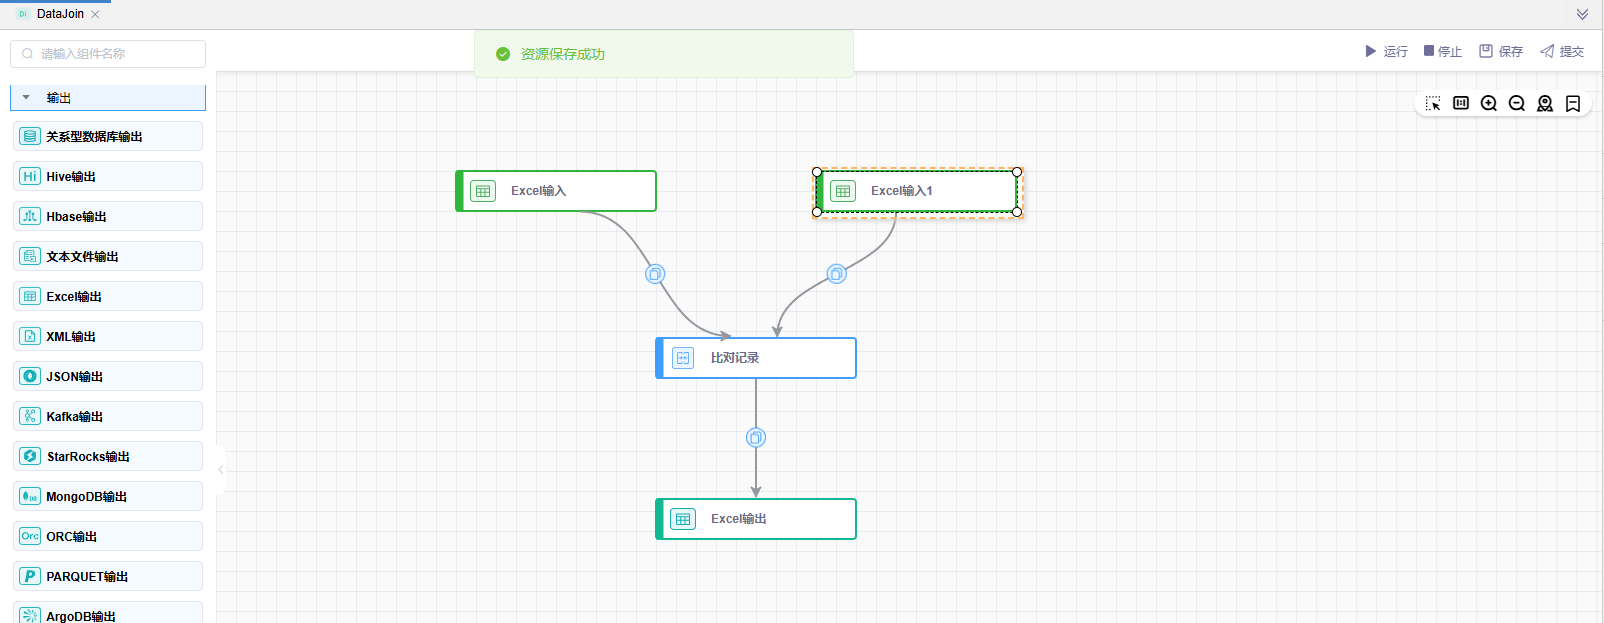The height and width of the screenshot is (623, 1604).
Task: Switch to the DataJoin tab
Action: (x=59, y=14)
